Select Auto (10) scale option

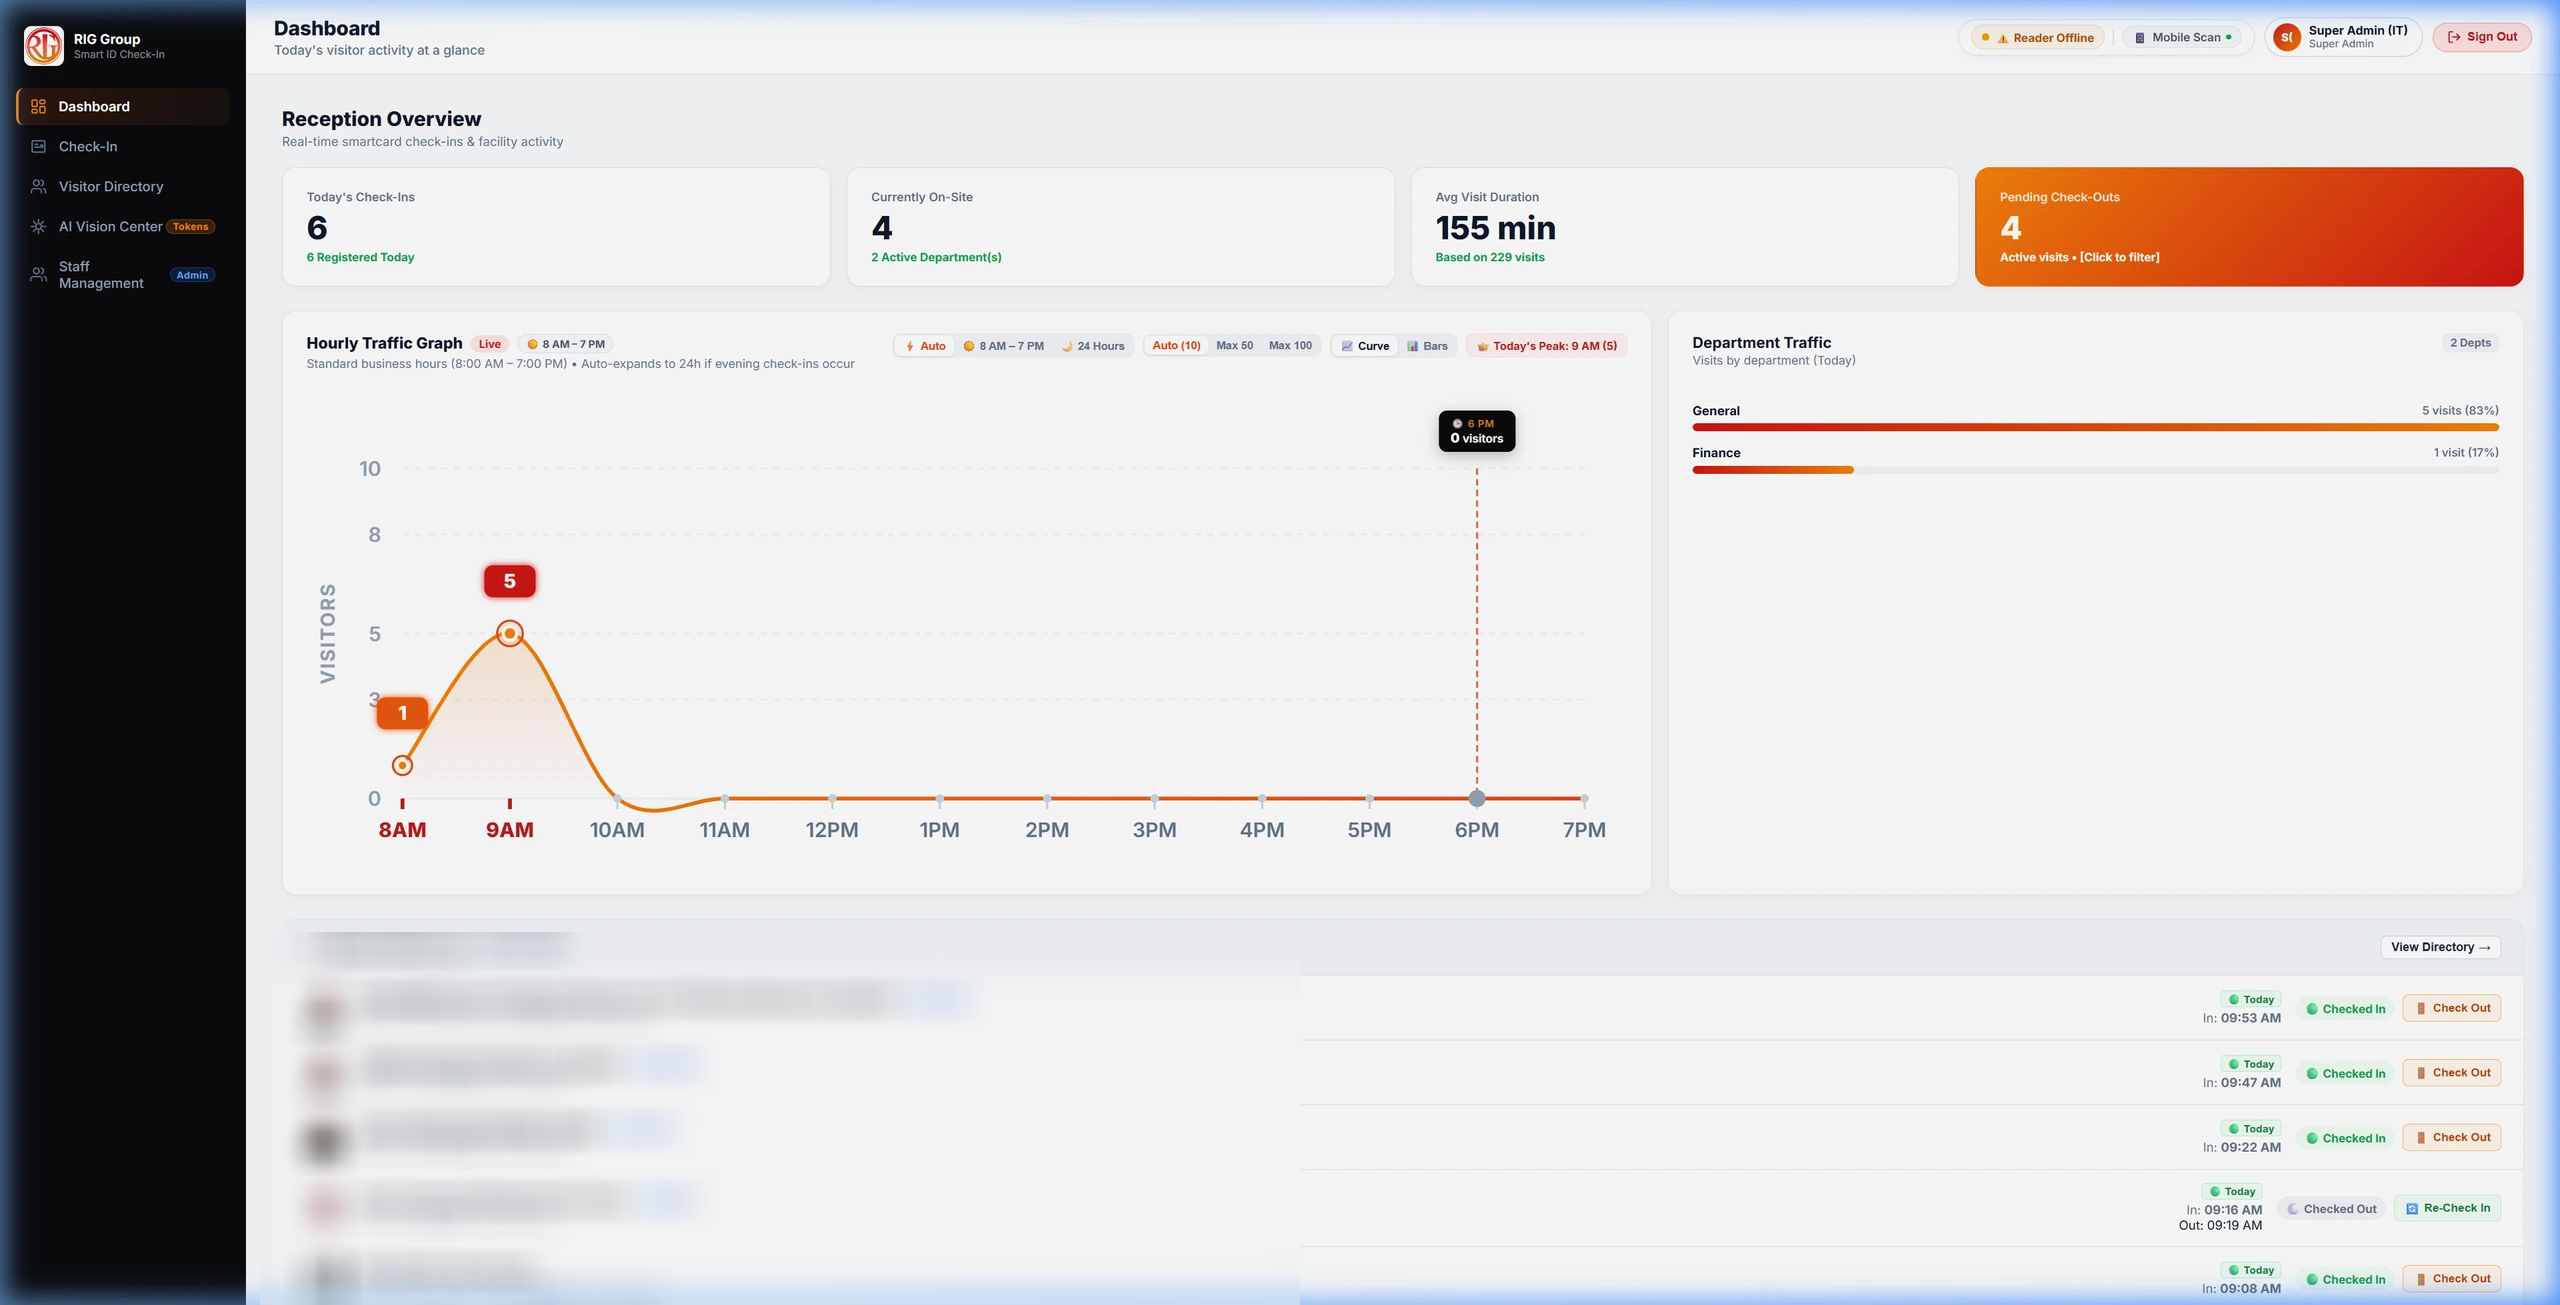(1176, 346)
